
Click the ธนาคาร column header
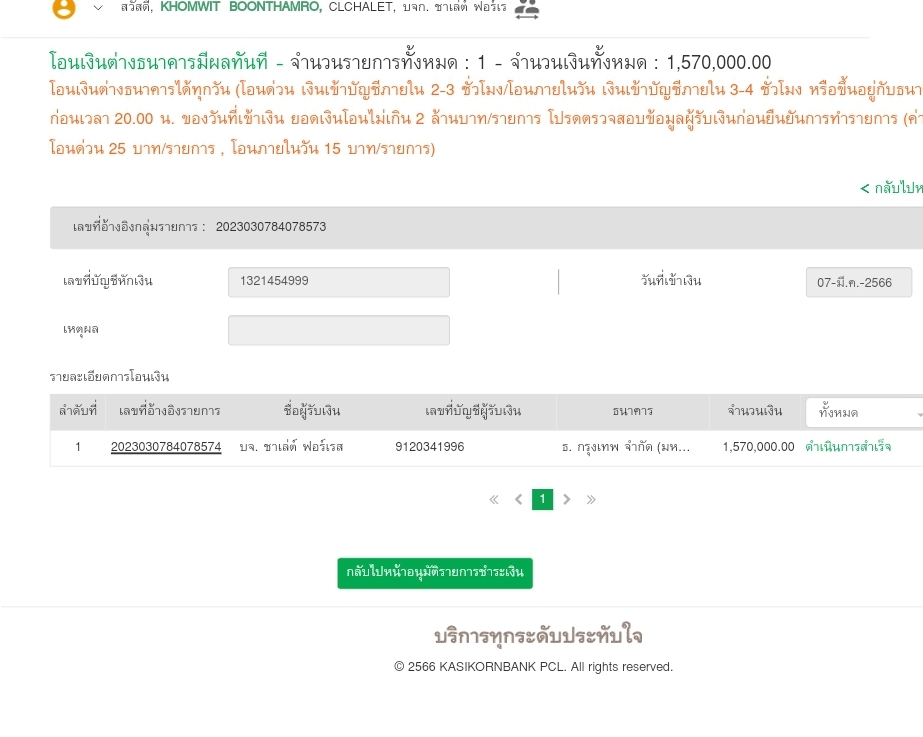point(633,411)
